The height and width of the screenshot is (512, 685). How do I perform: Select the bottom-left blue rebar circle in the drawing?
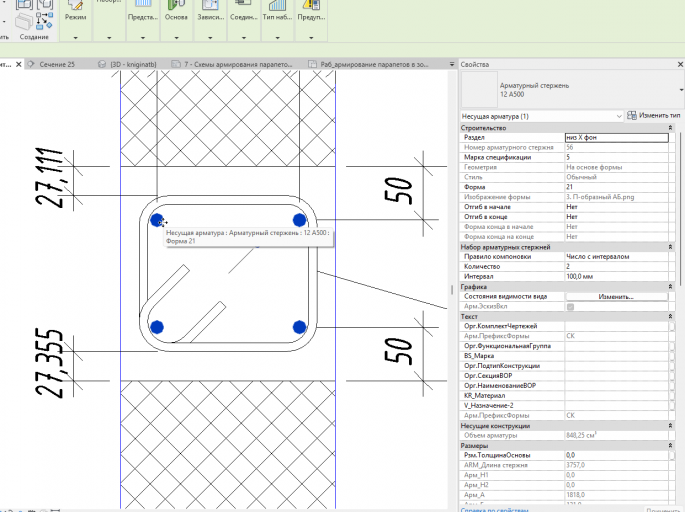click(x=157, y=327)
